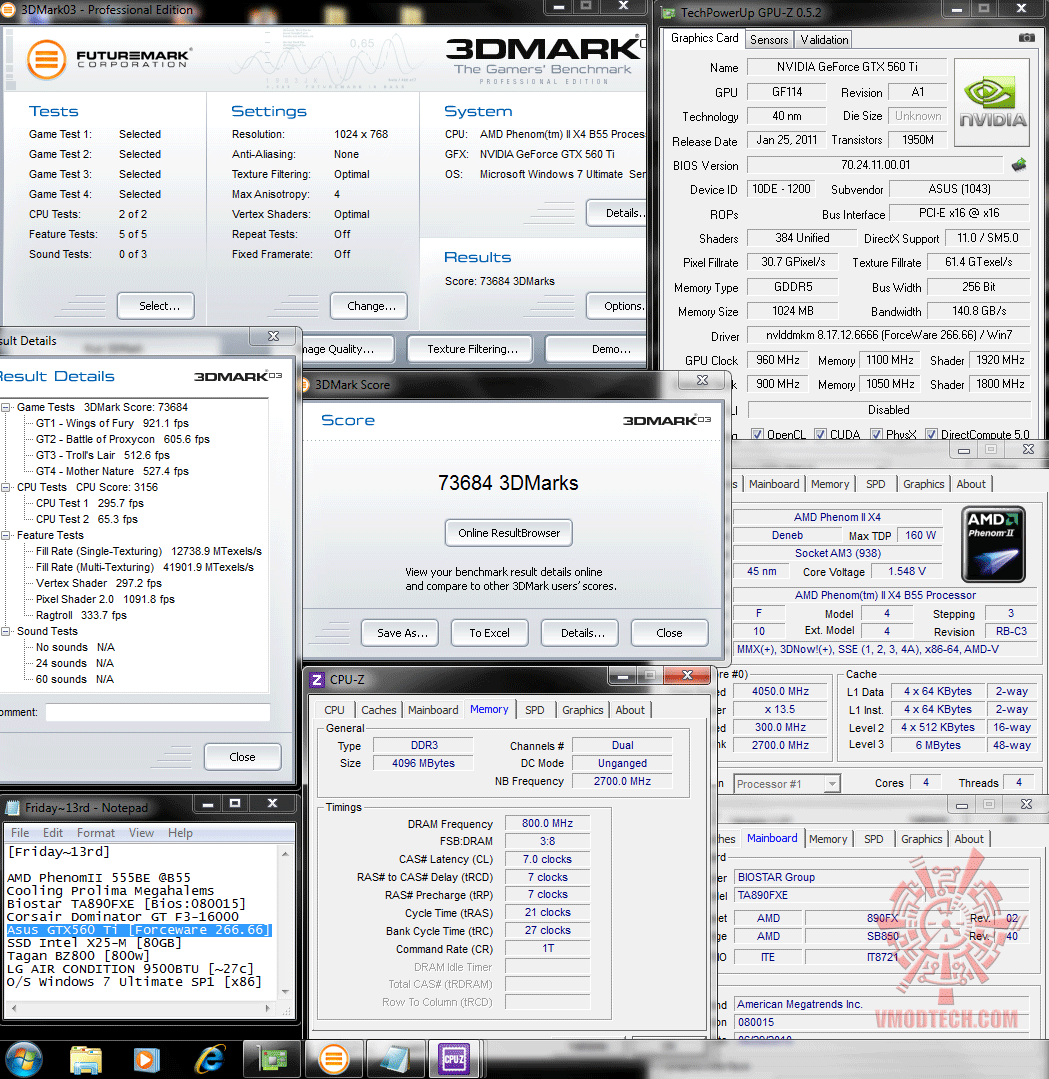Image resolution: width=1049 pixels, height=1079 pixels.
Task: Click the Notepad title bar icon
Action: pos(12,808)
